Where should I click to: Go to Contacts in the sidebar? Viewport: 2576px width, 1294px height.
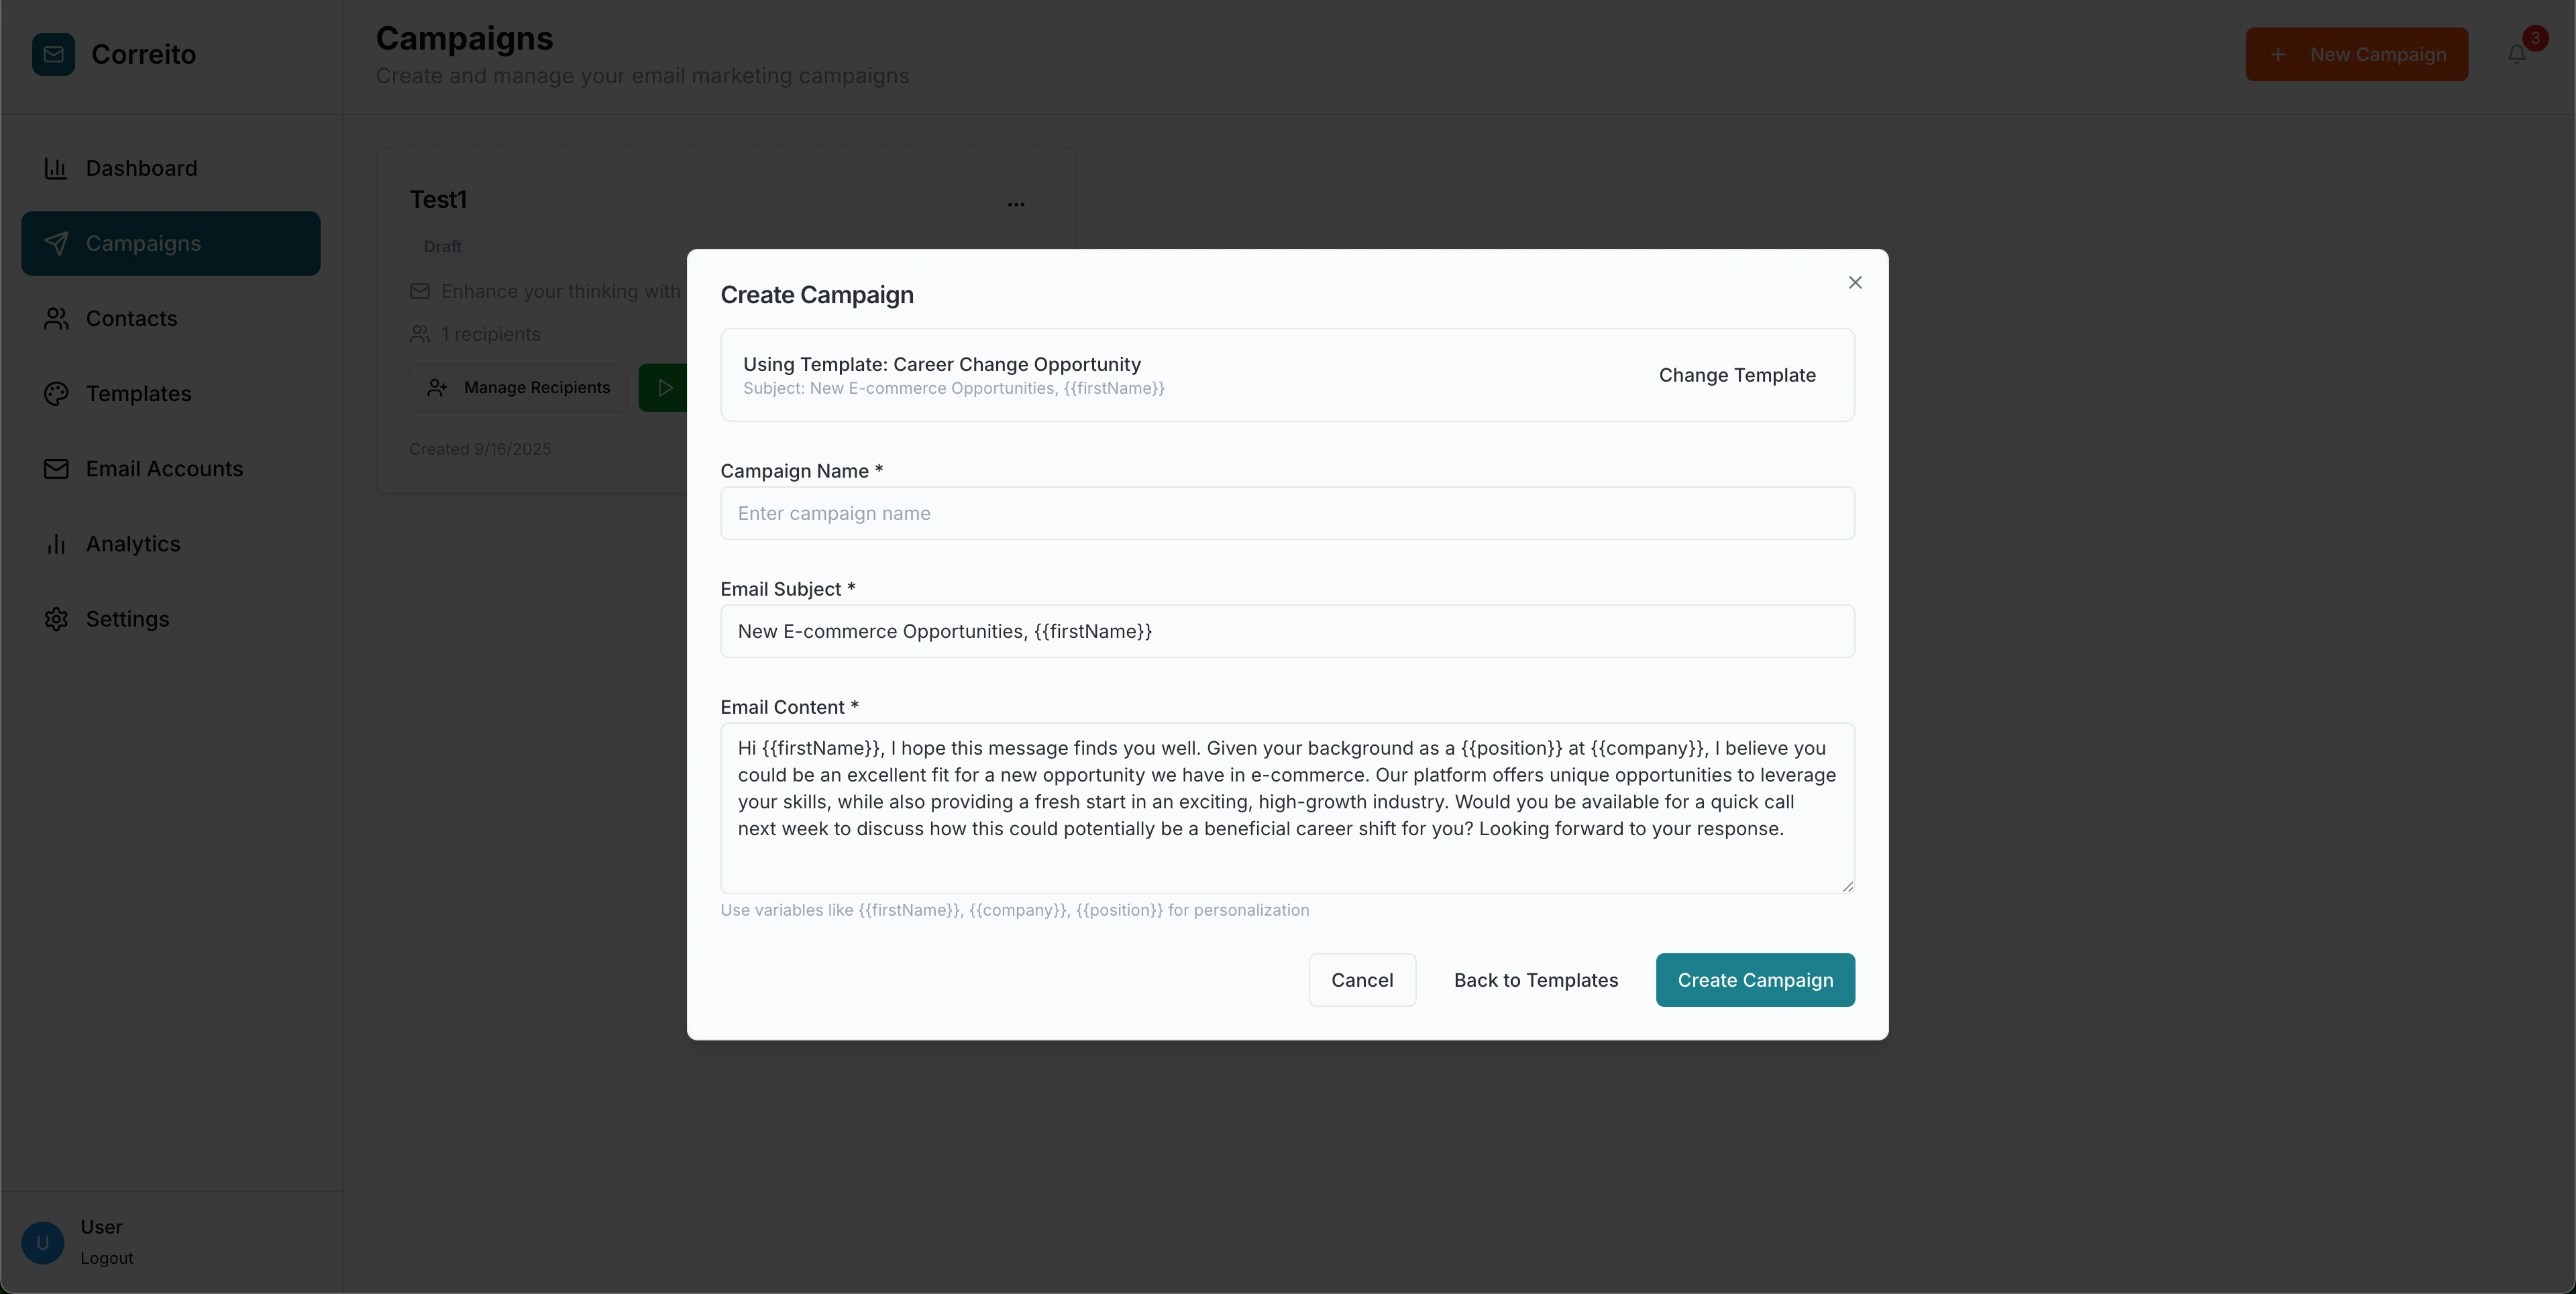131,318
